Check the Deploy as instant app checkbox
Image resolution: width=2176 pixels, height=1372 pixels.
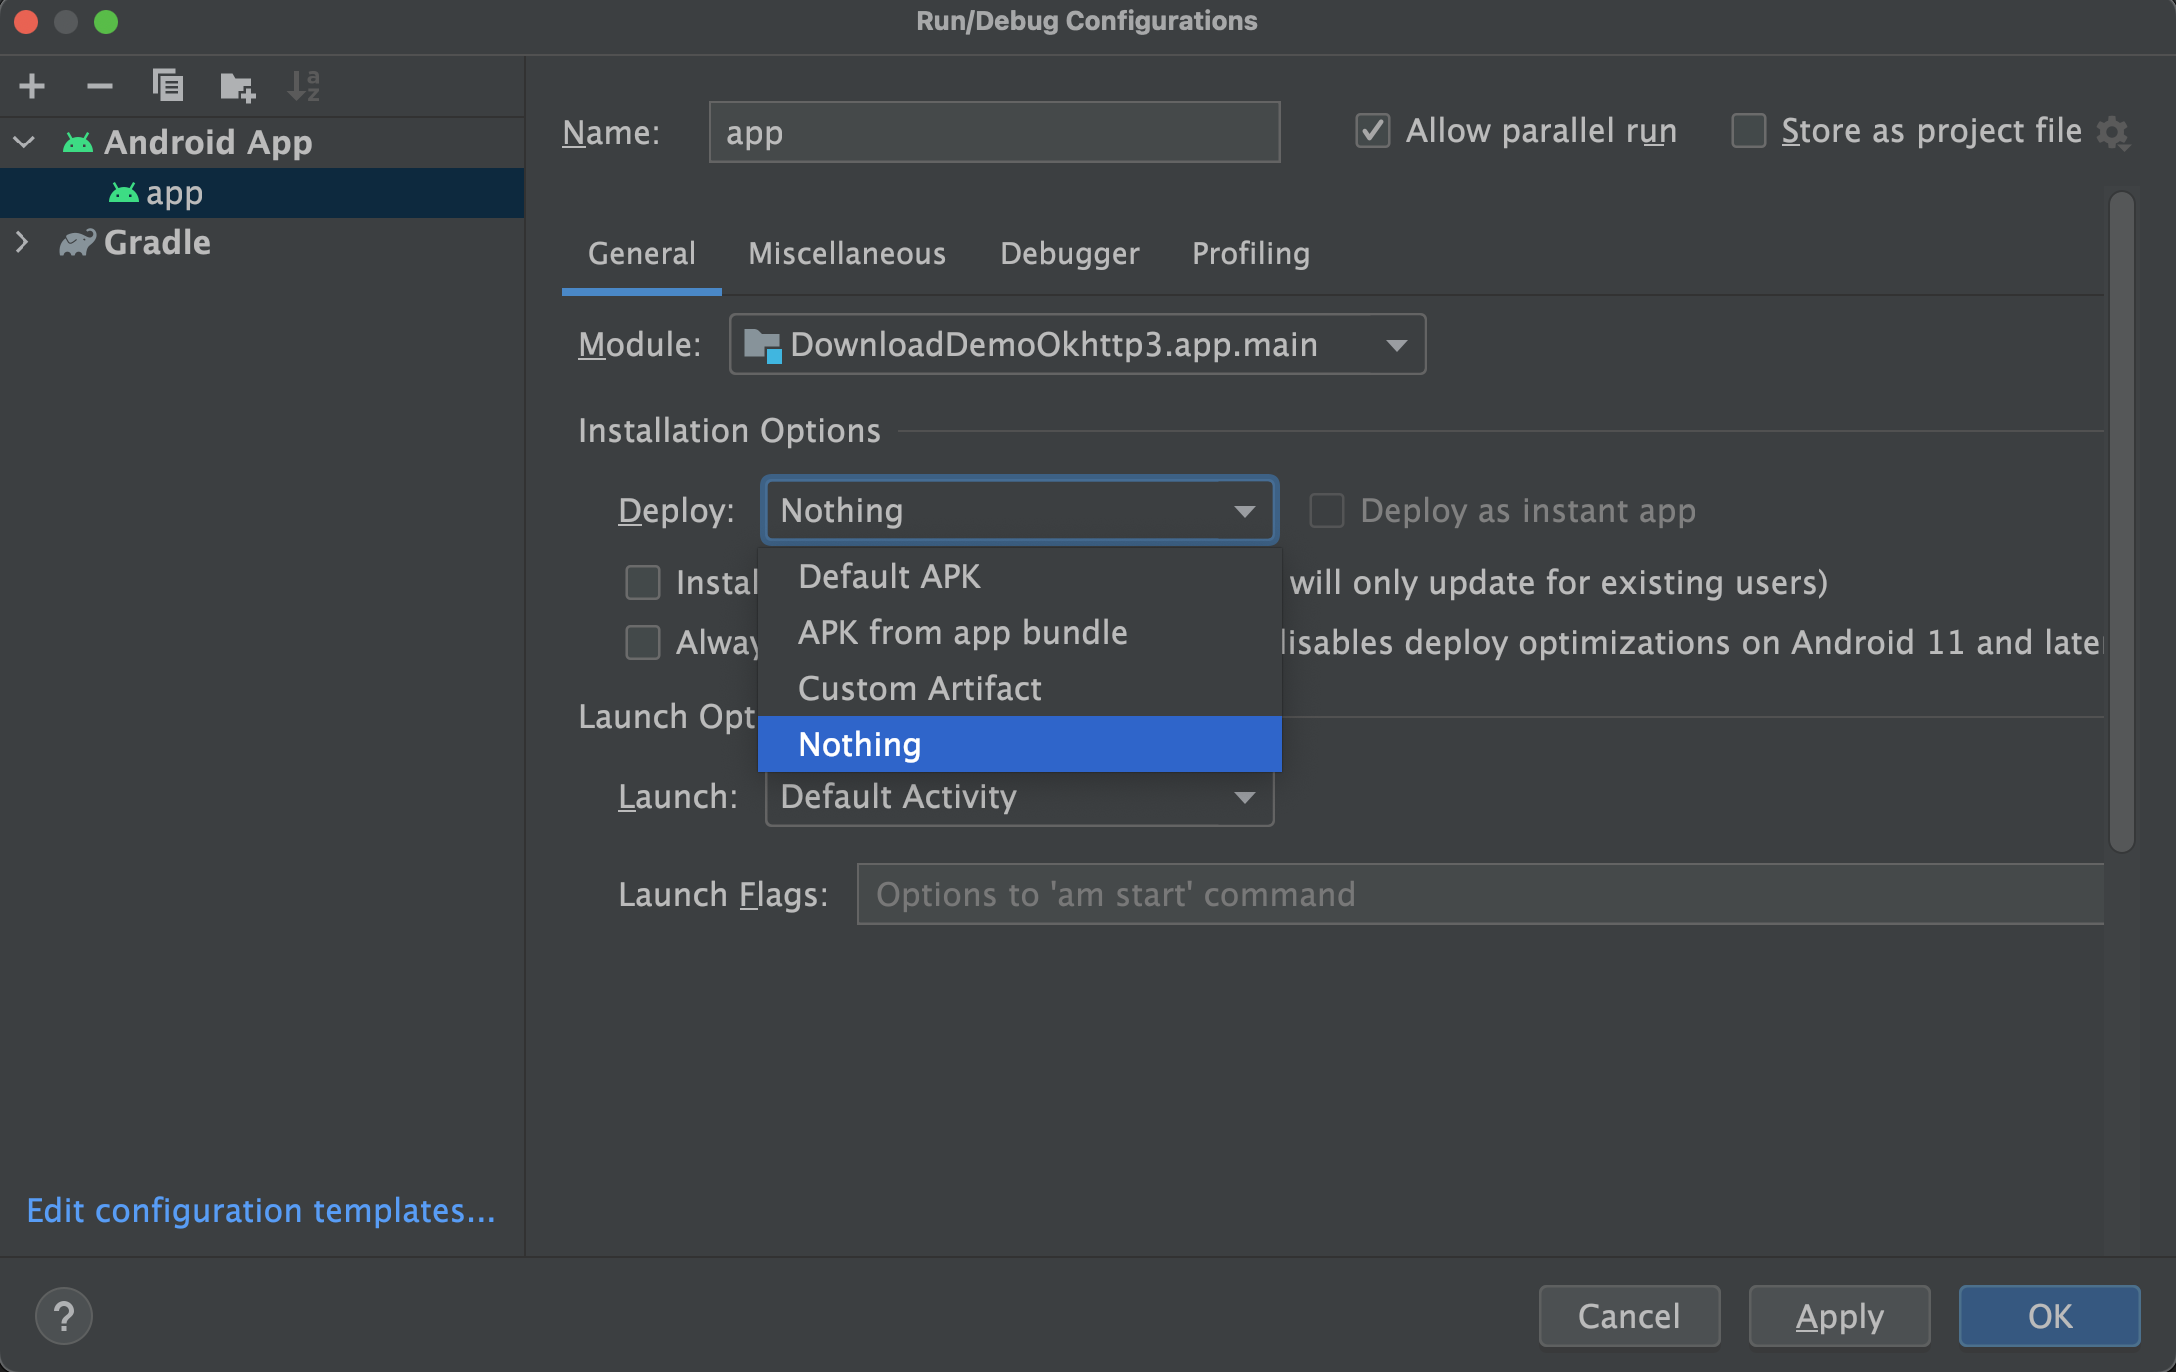tap(1327, 510)
